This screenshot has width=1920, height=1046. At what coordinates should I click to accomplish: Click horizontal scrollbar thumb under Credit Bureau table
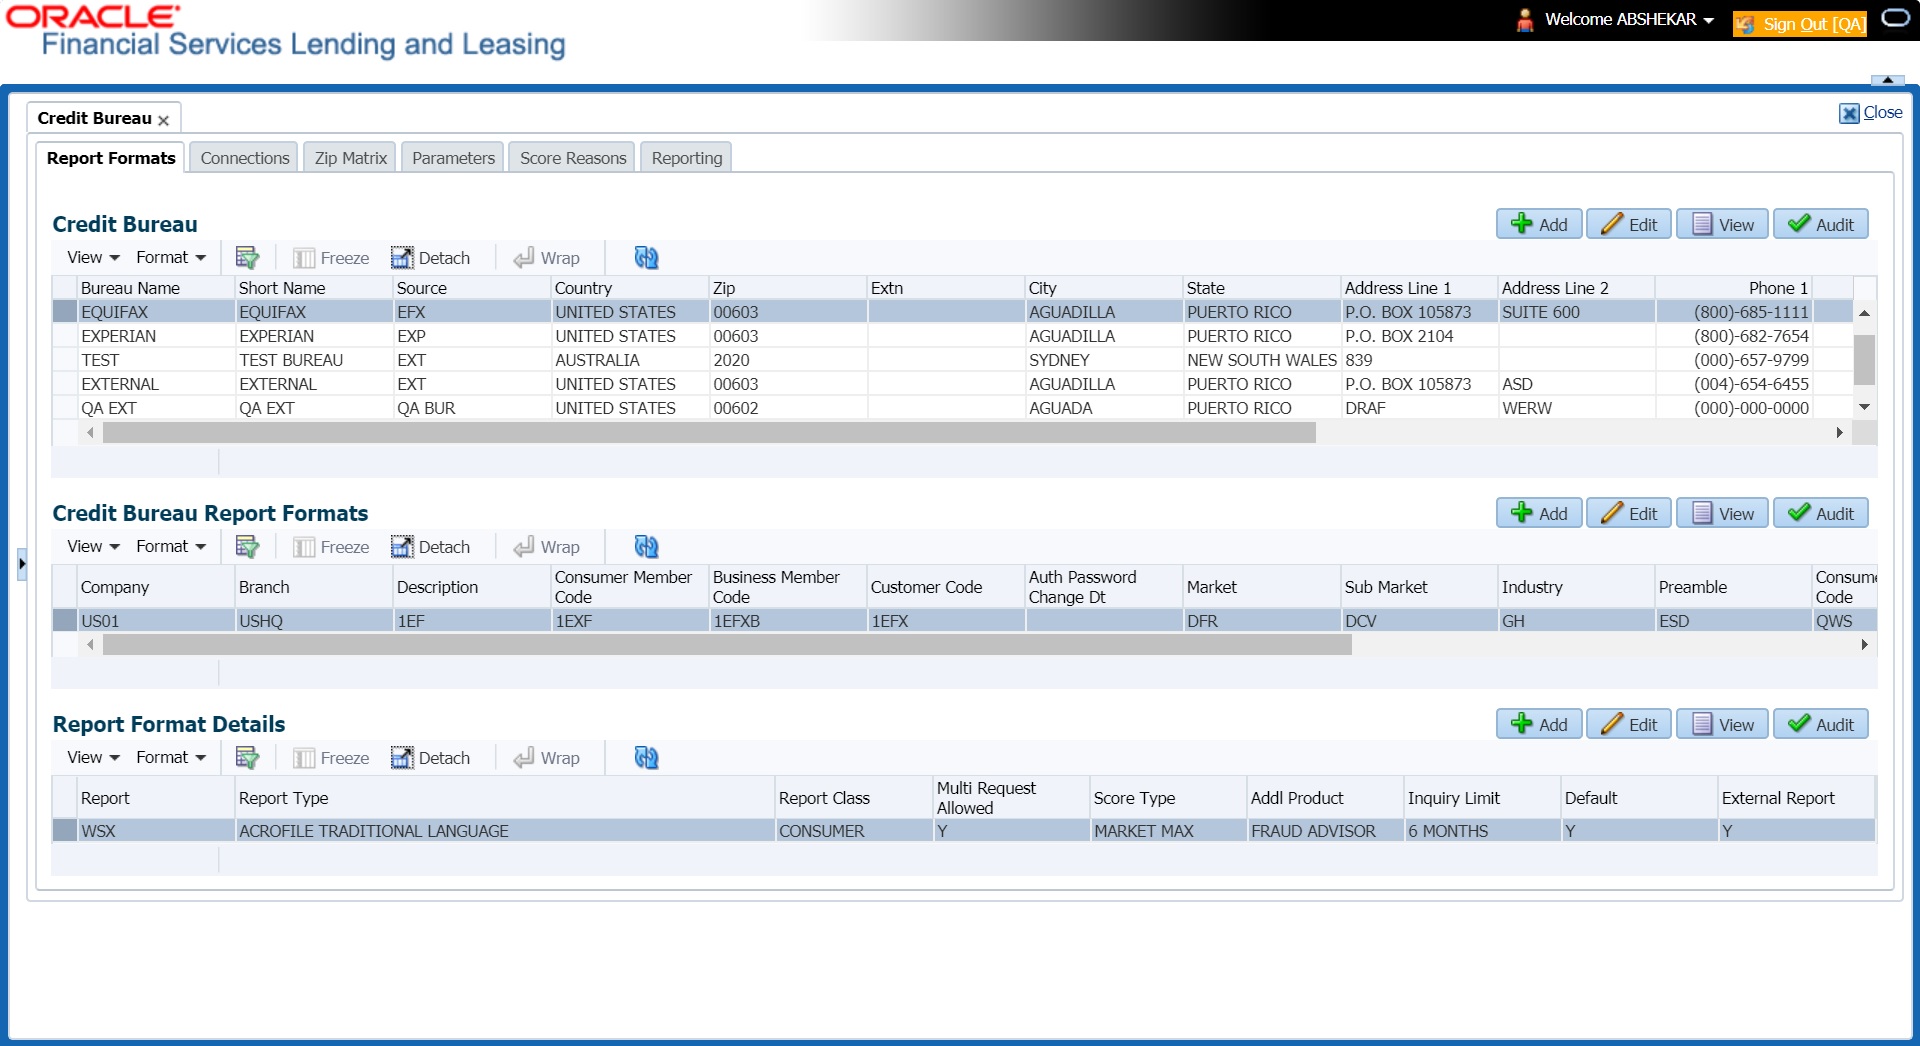click(x=709, y=433)
